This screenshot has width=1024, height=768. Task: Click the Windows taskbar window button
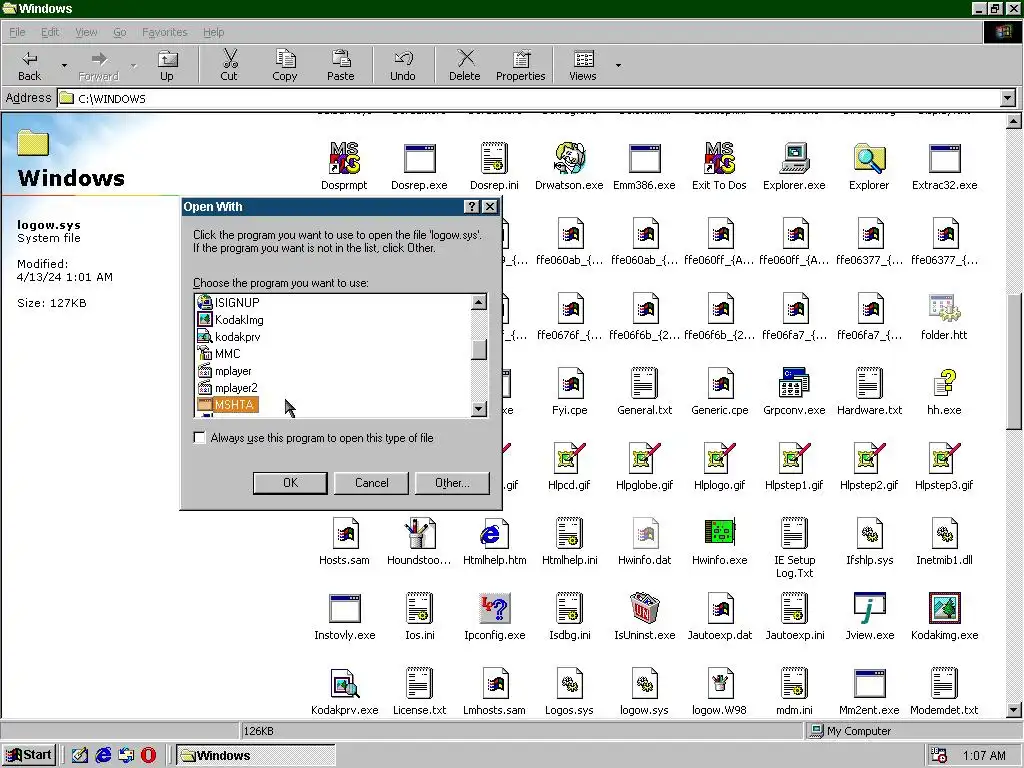255,755
